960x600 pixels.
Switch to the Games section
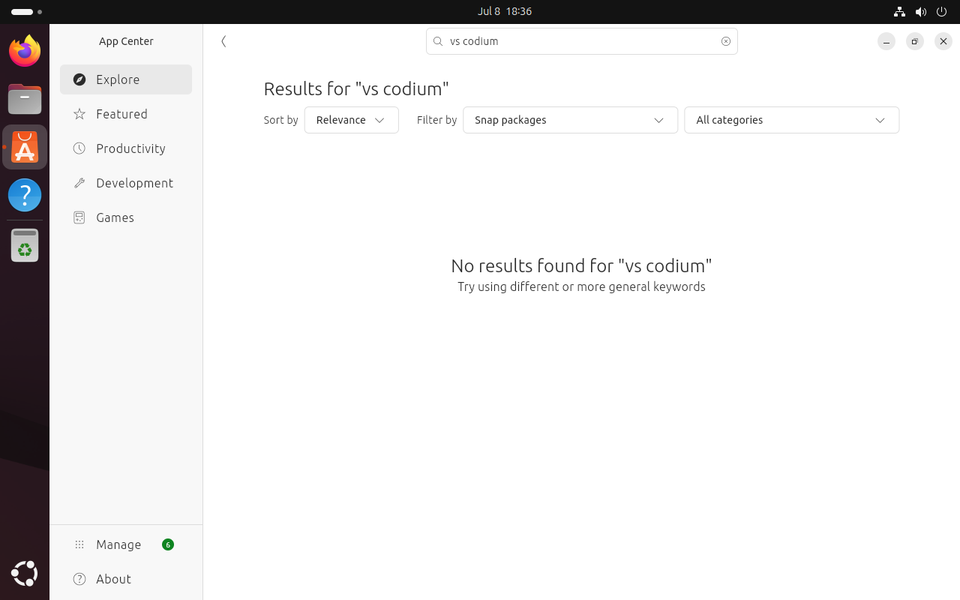point(126,217)
